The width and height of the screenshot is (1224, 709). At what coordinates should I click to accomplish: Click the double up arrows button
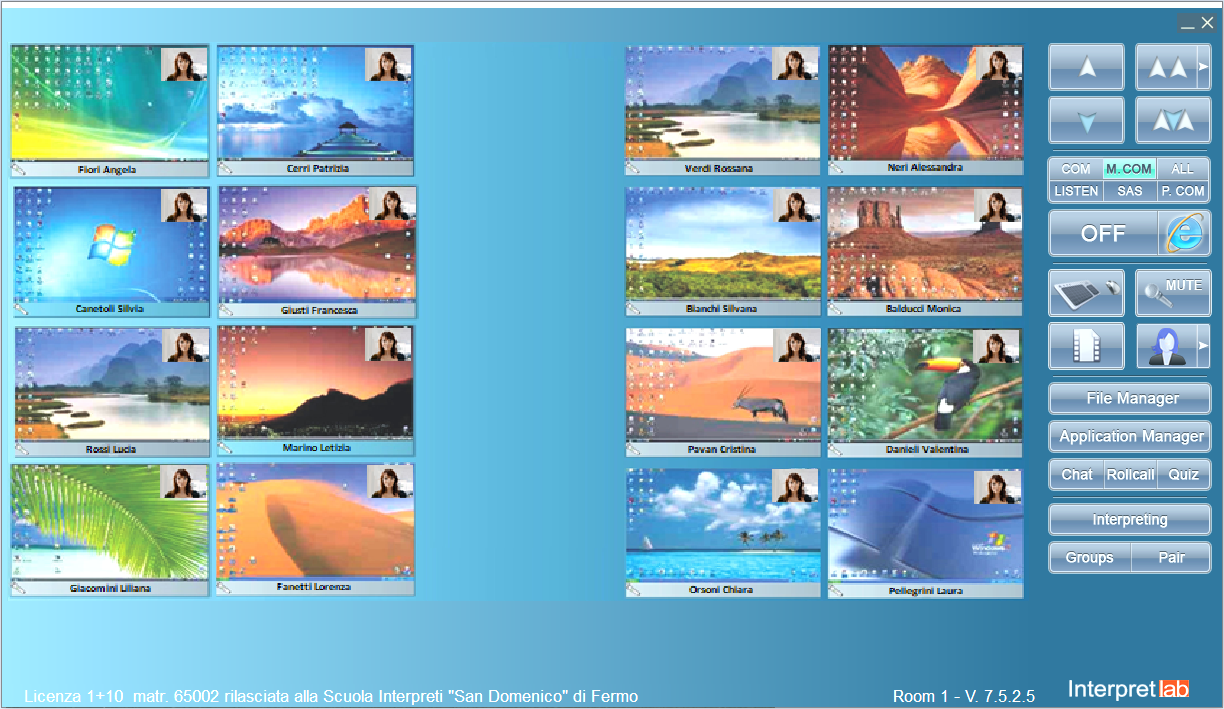(1167, 67)
